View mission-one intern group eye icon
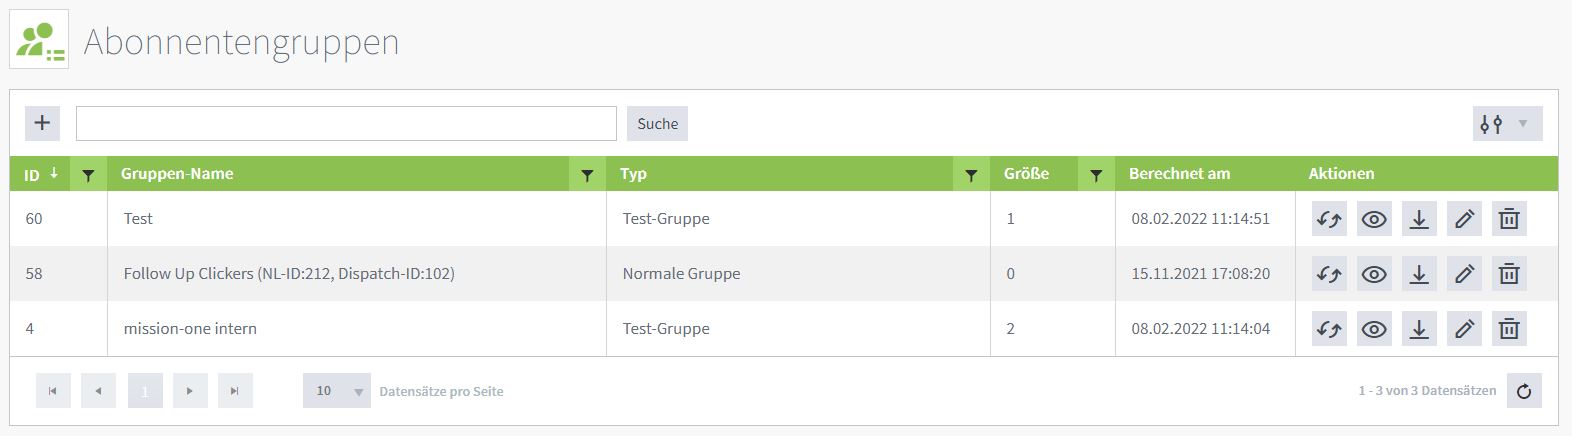 click(1374, 329)
